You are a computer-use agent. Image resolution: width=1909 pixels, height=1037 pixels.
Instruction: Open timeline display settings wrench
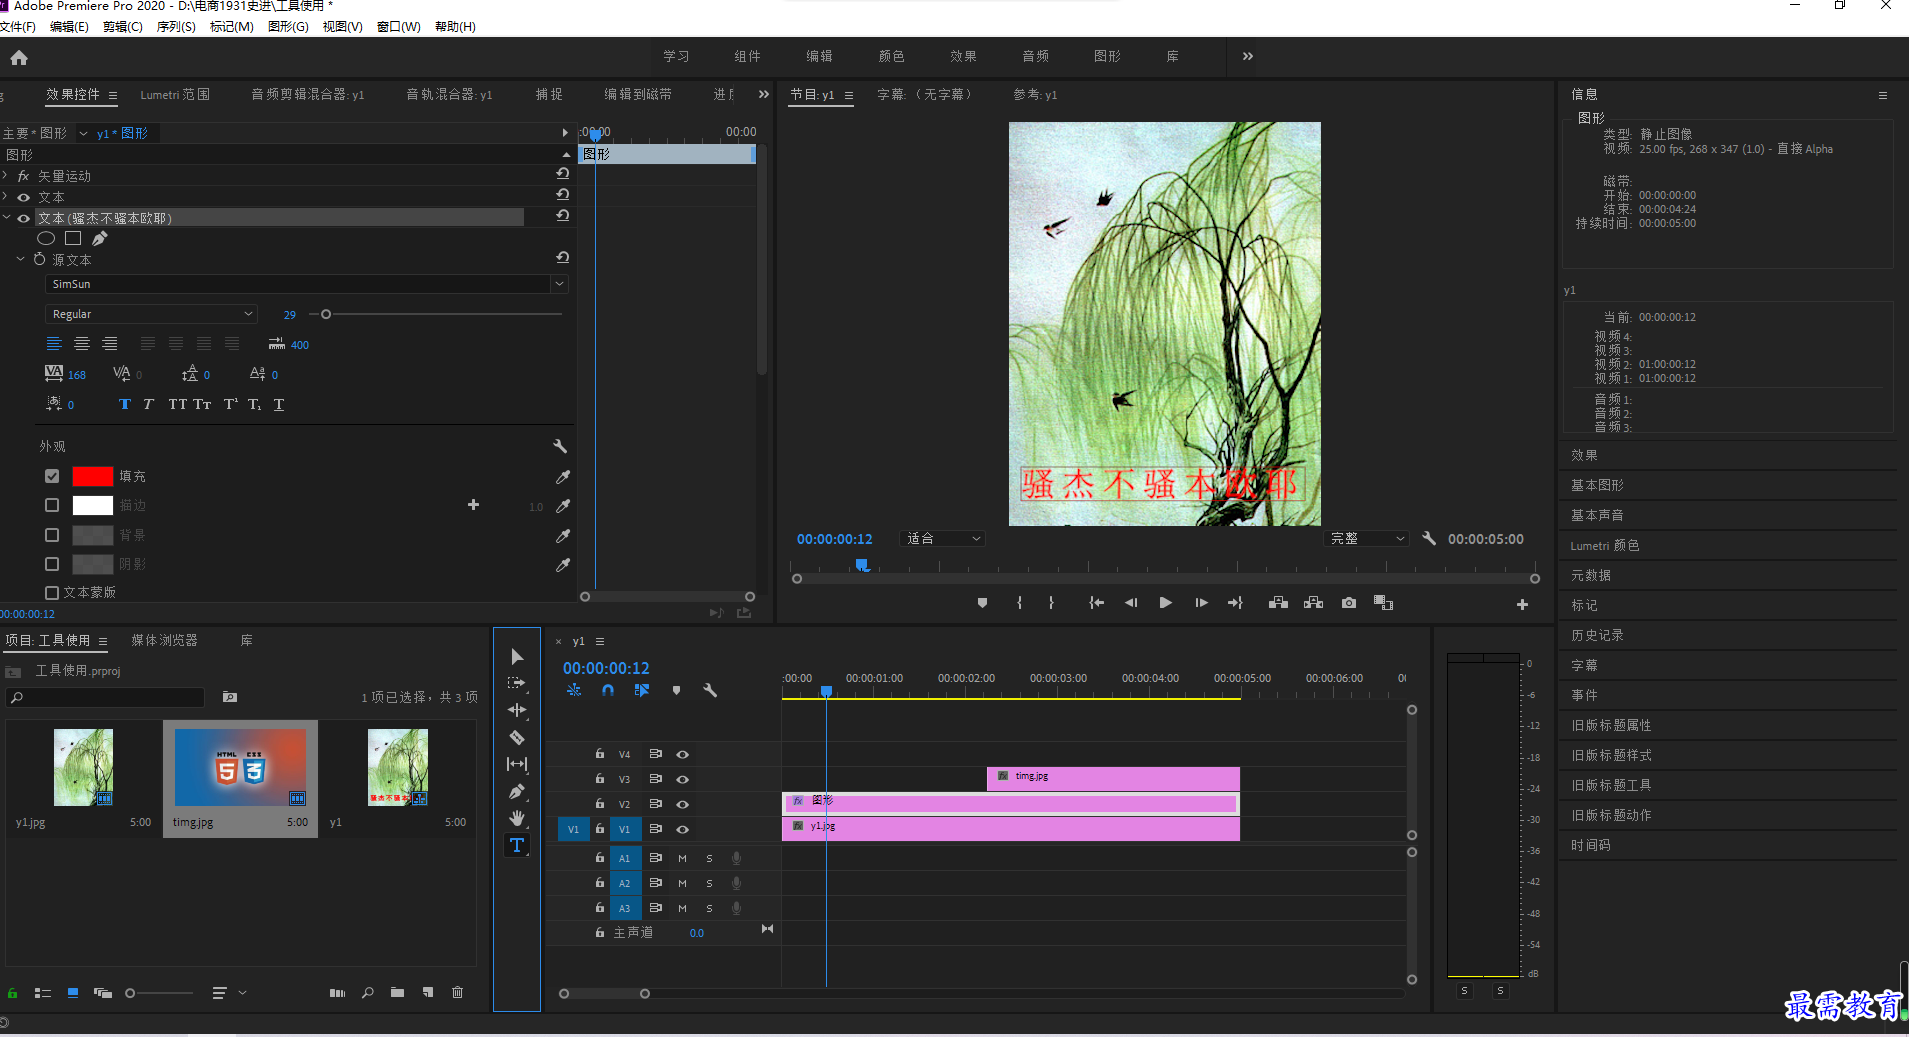pyautogui.click(x=710, y=690)
